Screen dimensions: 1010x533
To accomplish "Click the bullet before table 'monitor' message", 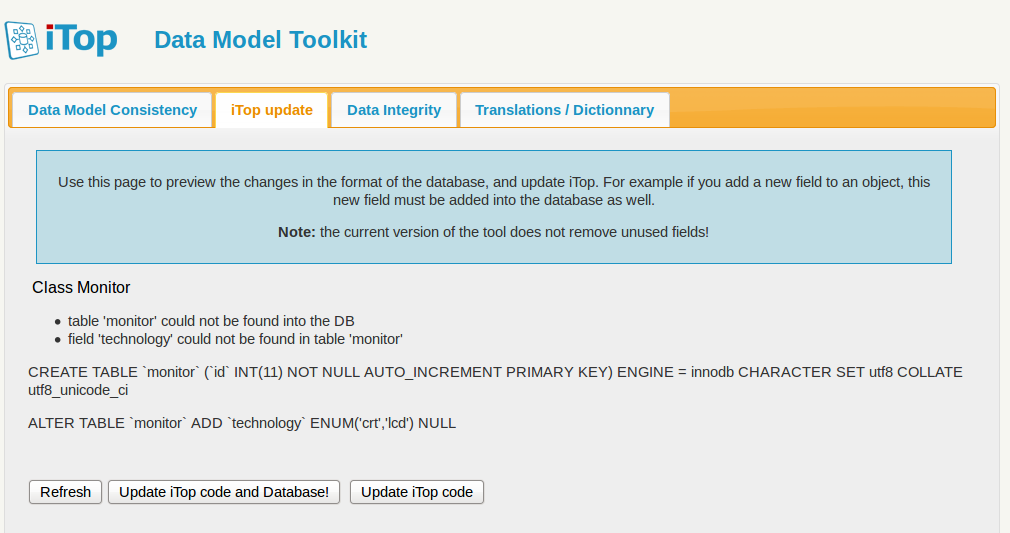I will 58,322.
